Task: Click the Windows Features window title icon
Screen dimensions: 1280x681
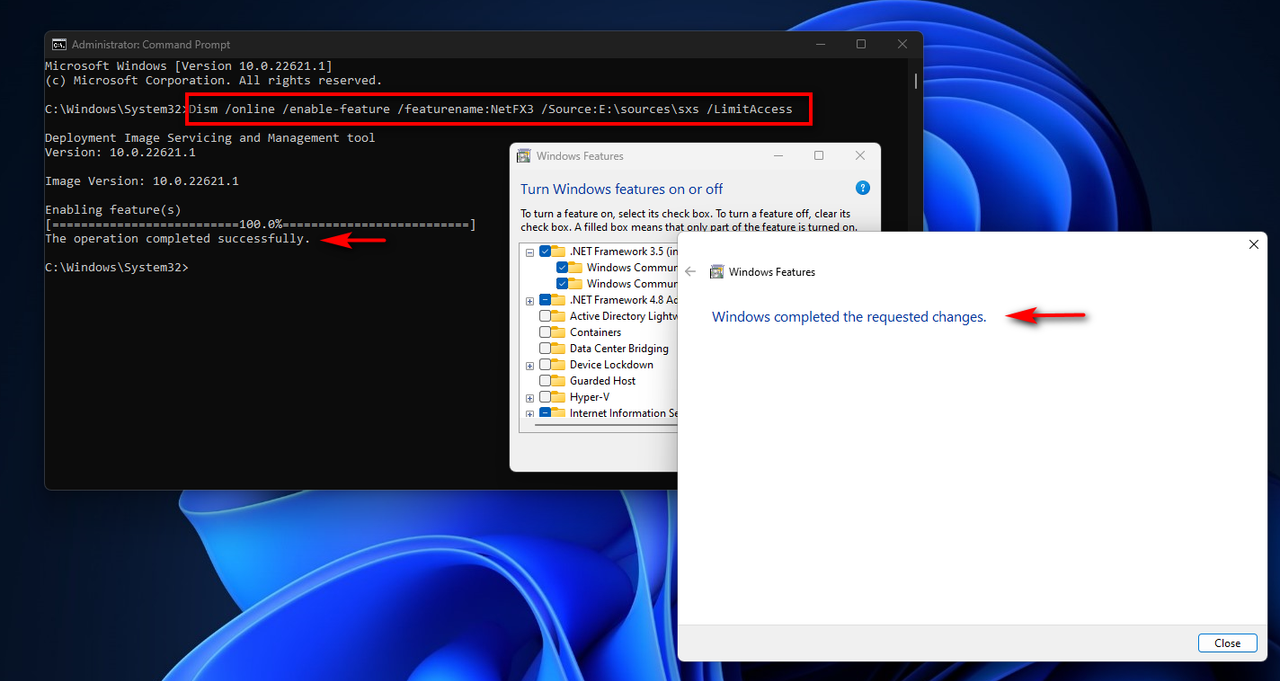Action: 523,156
